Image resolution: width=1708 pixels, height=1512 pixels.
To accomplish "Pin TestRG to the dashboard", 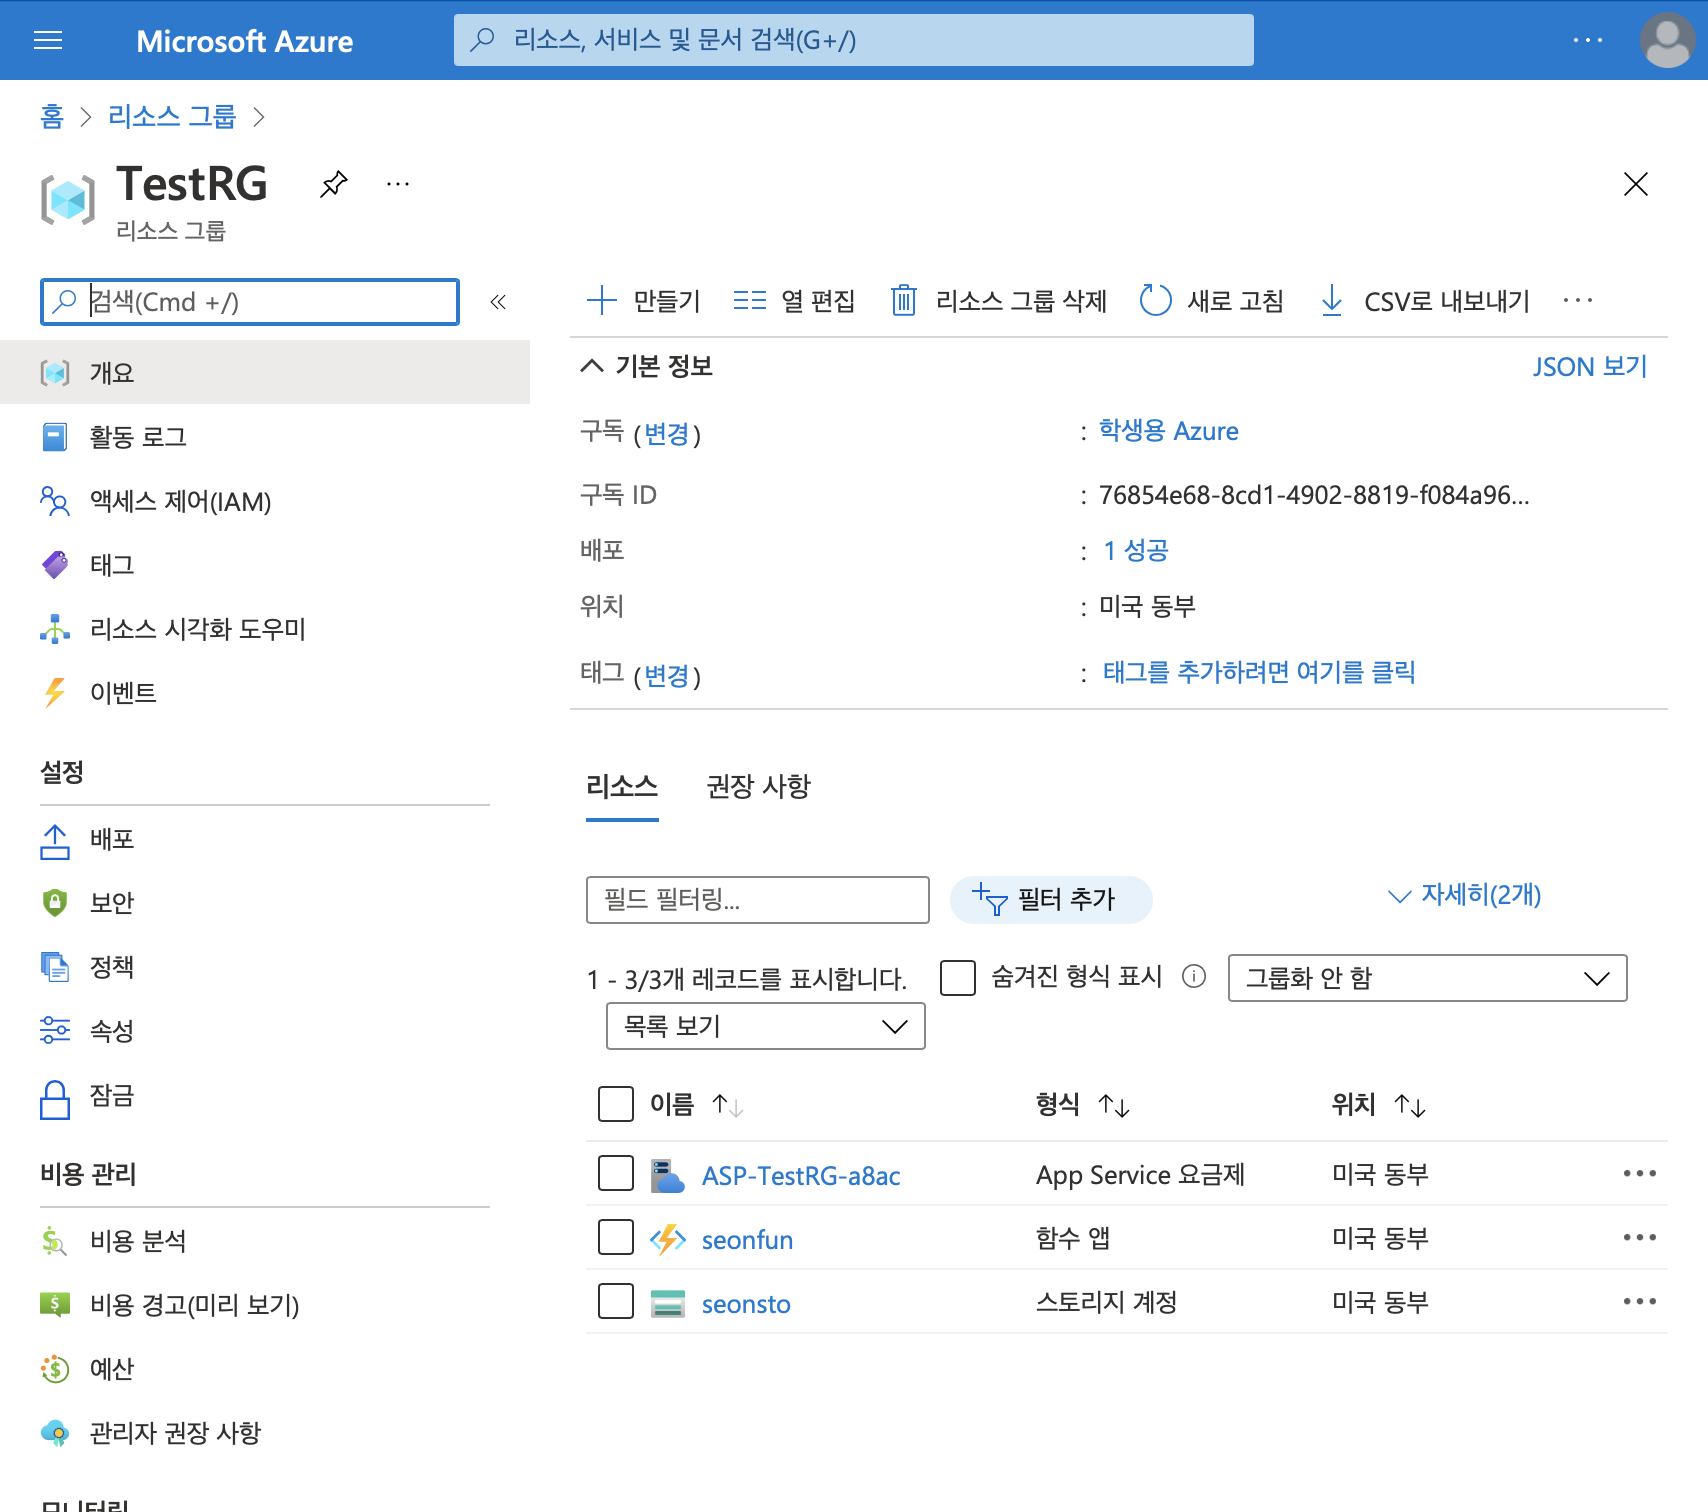I will 334,184.
